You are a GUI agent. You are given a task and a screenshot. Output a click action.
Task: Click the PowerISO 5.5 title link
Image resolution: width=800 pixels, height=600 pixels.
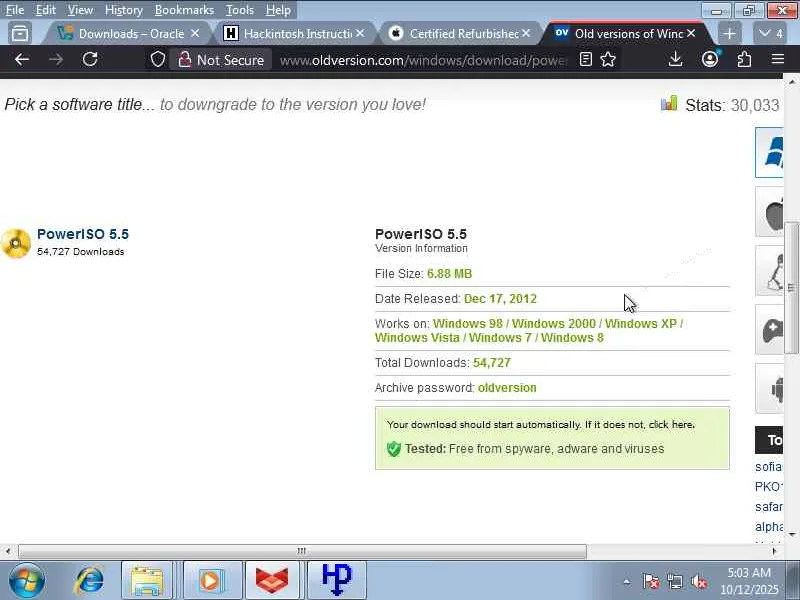click(83, 234)
